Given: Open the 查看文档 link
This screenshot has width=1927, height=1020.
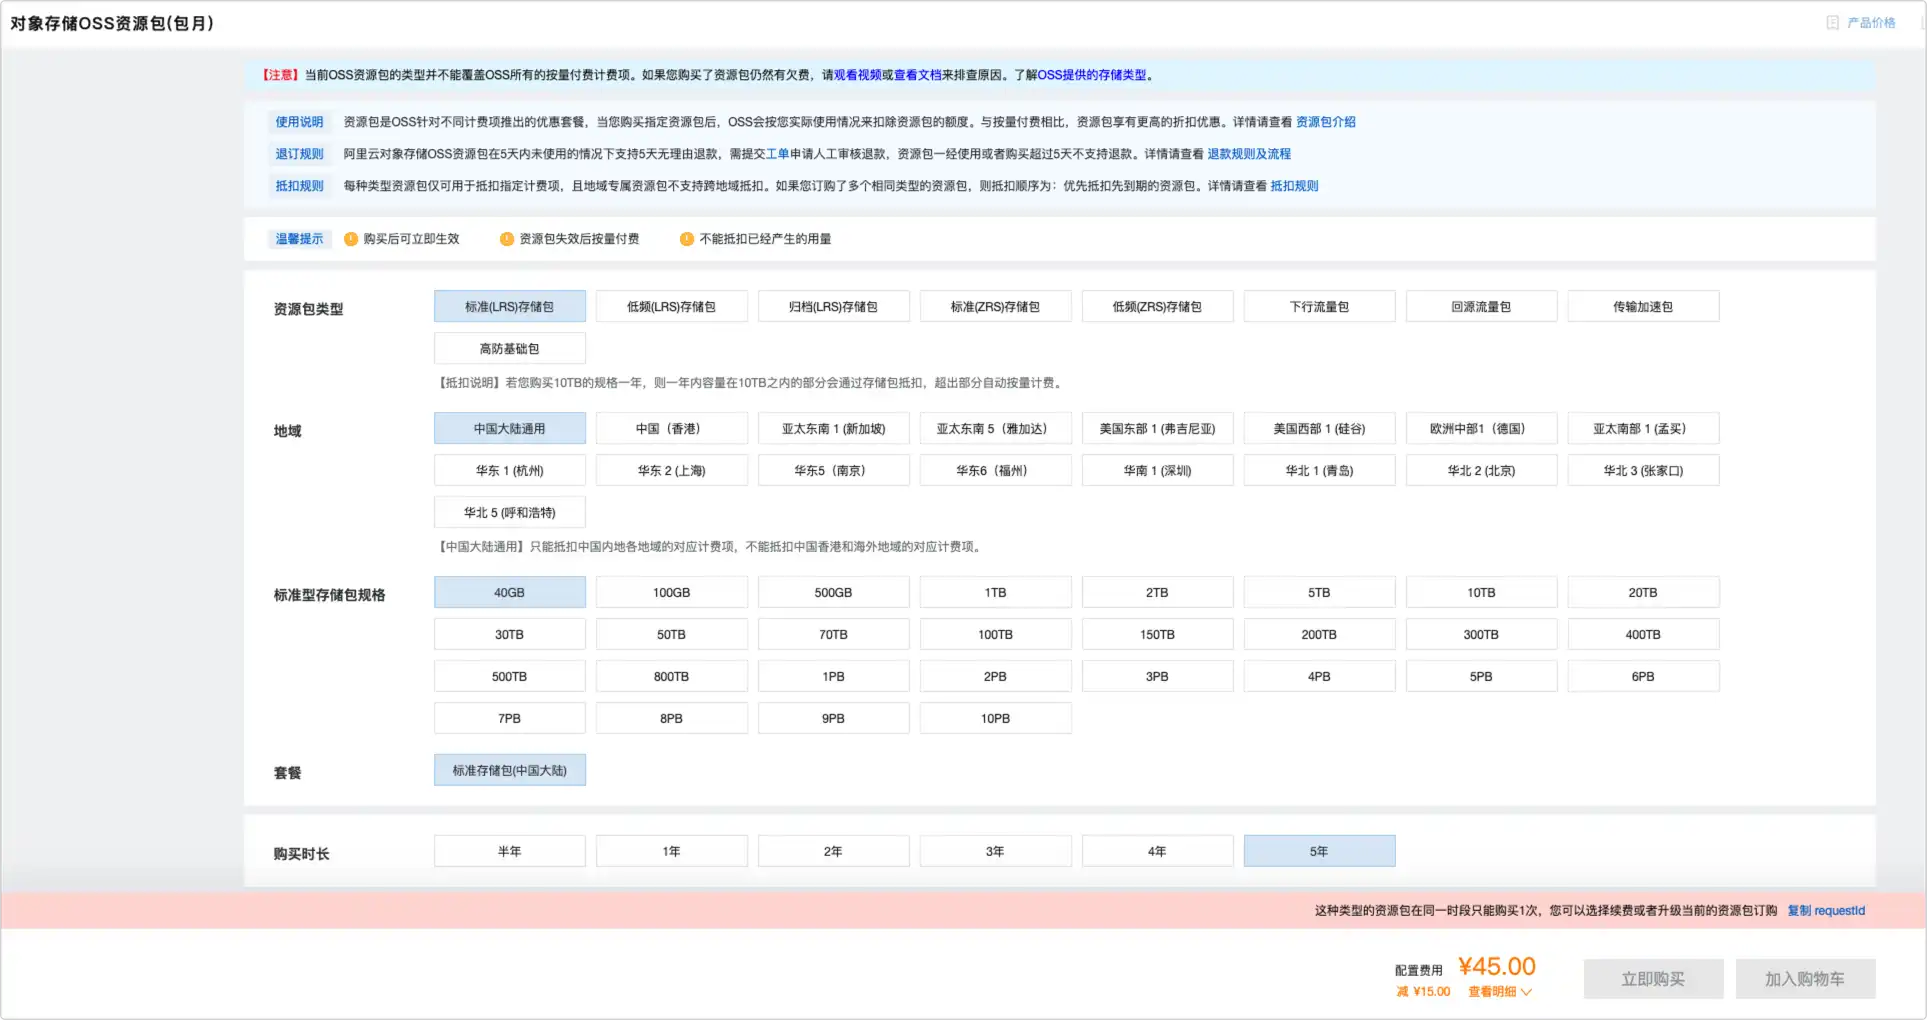Looking at the screenshot, I should point(918,75).
